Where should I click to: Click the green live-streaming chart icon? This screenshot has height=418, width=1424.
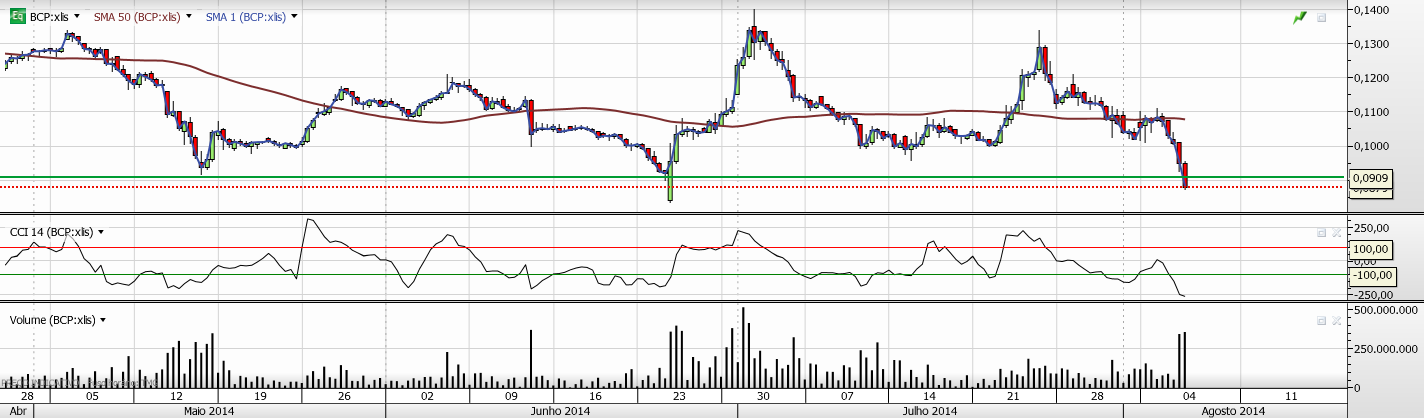point(1299,17)
